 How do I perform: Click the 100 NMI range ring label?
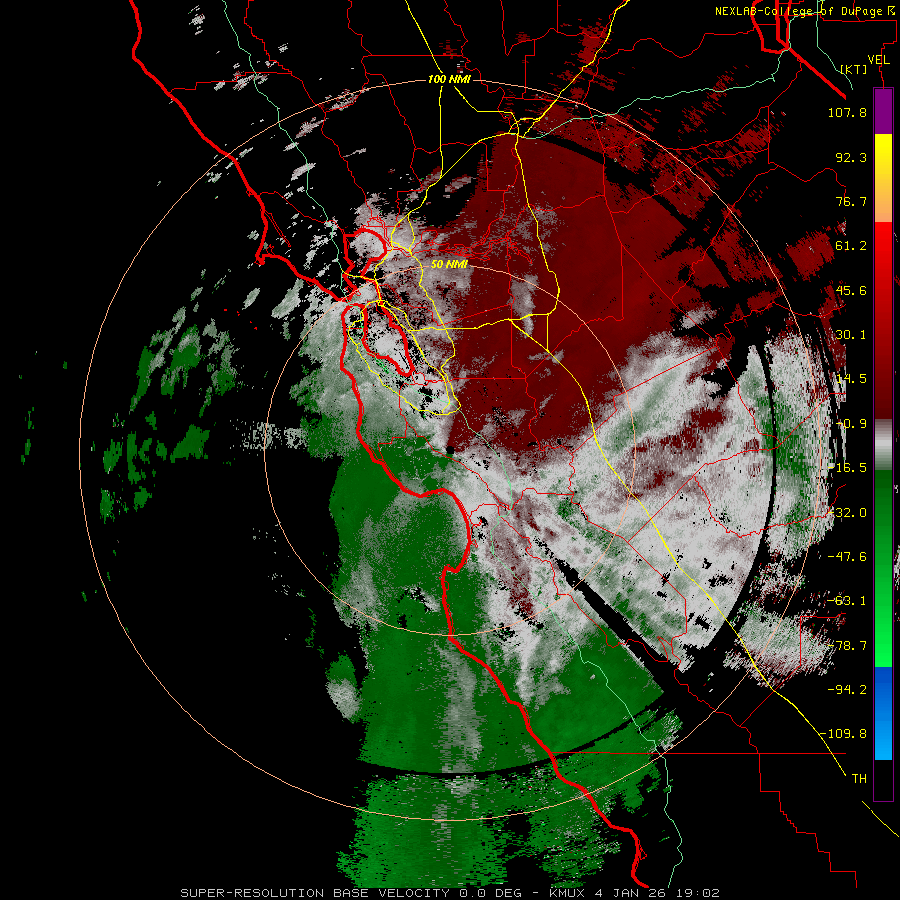pos(449,79)
